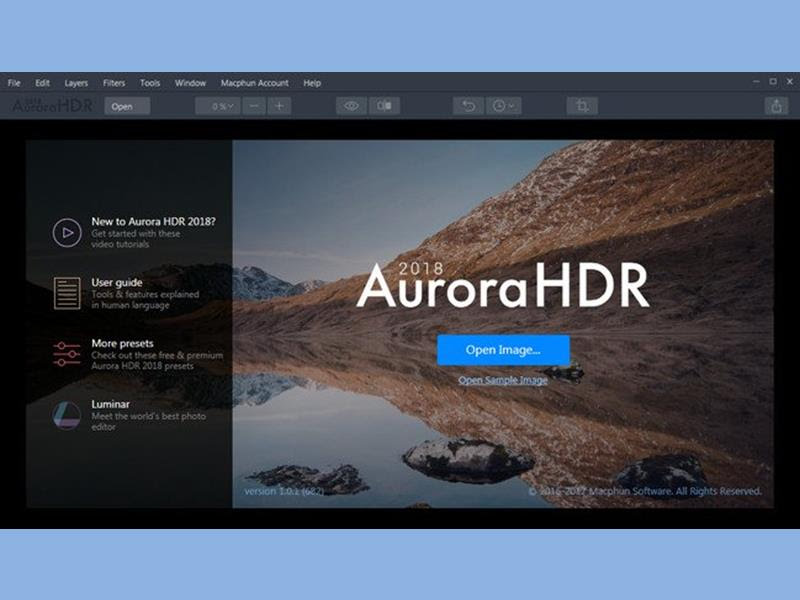Screen dimensions: 800x600
Task: Click the Open Sample Image link
Action: click(503, 380)
